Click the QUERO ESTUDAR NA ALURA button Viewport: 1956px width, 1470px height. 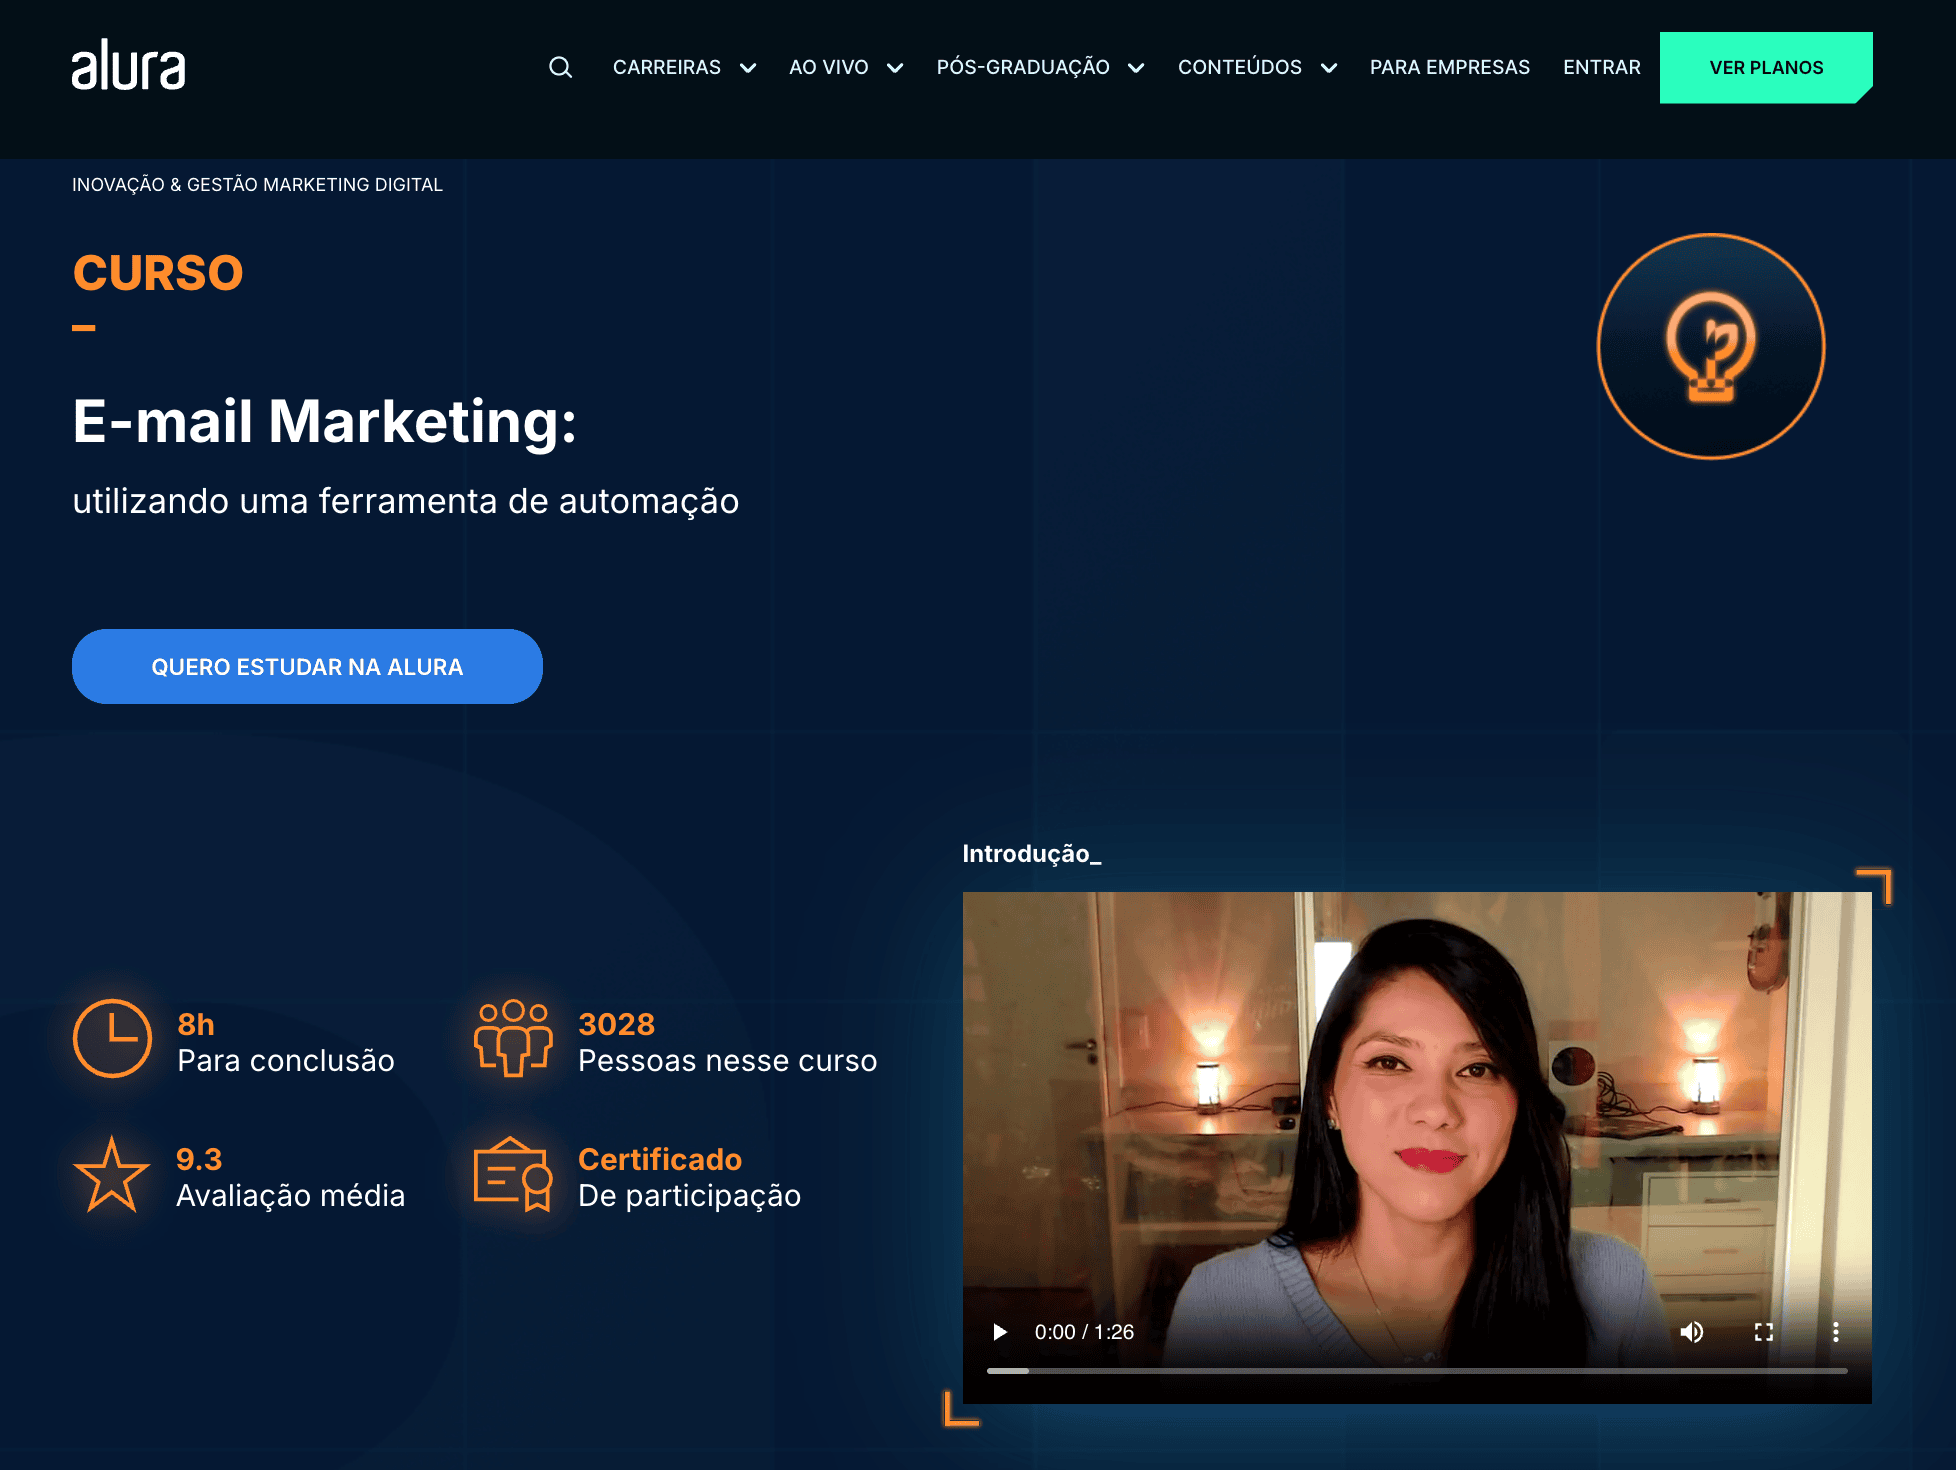pyautogui.click(x=307, y=666)
